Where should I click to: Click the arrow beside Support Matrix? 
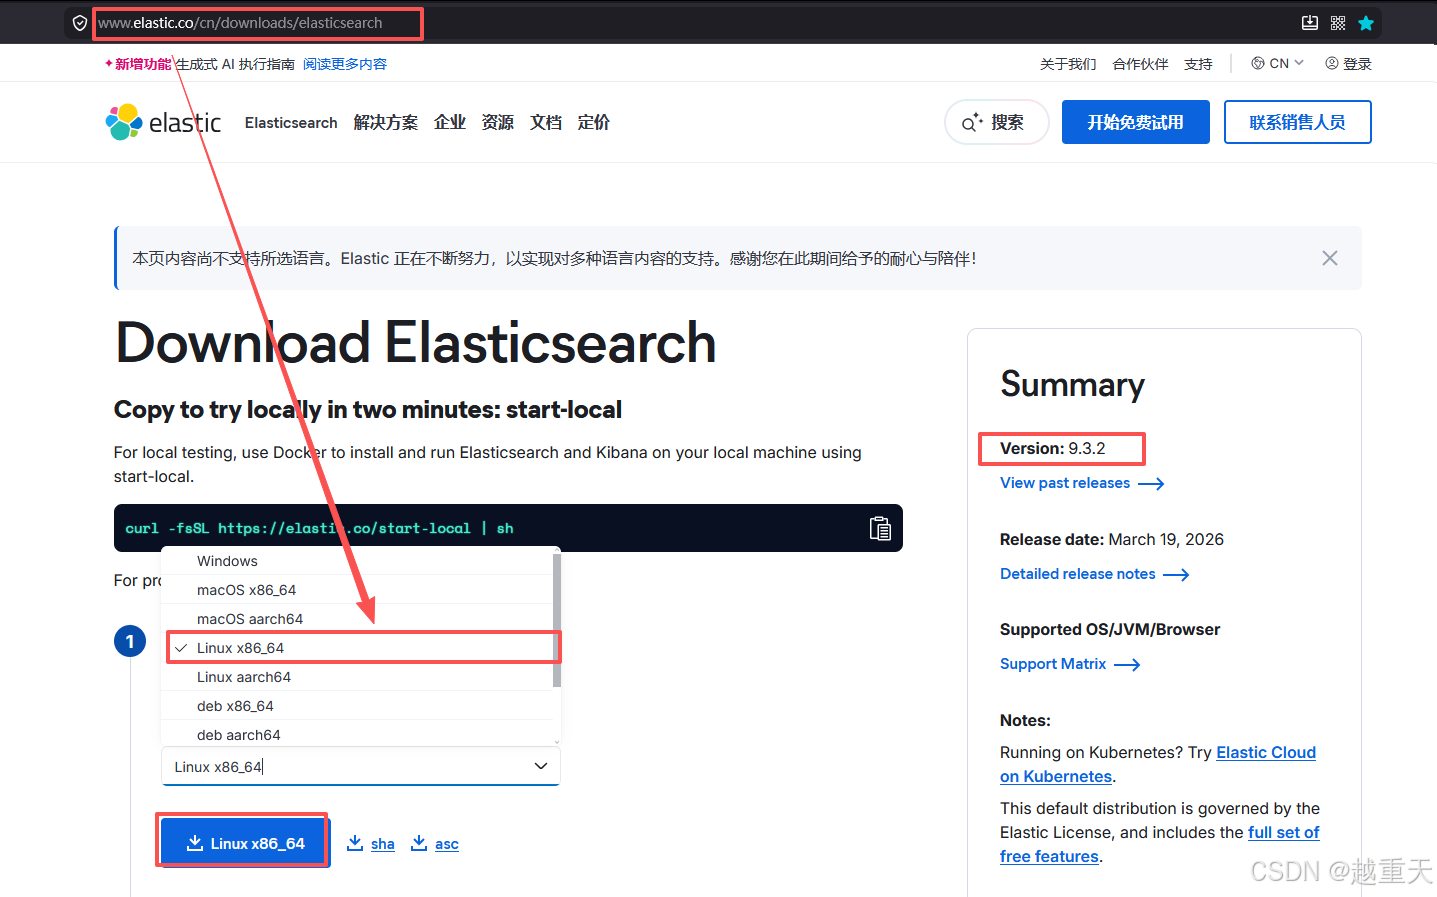[x=1127, y=665]
